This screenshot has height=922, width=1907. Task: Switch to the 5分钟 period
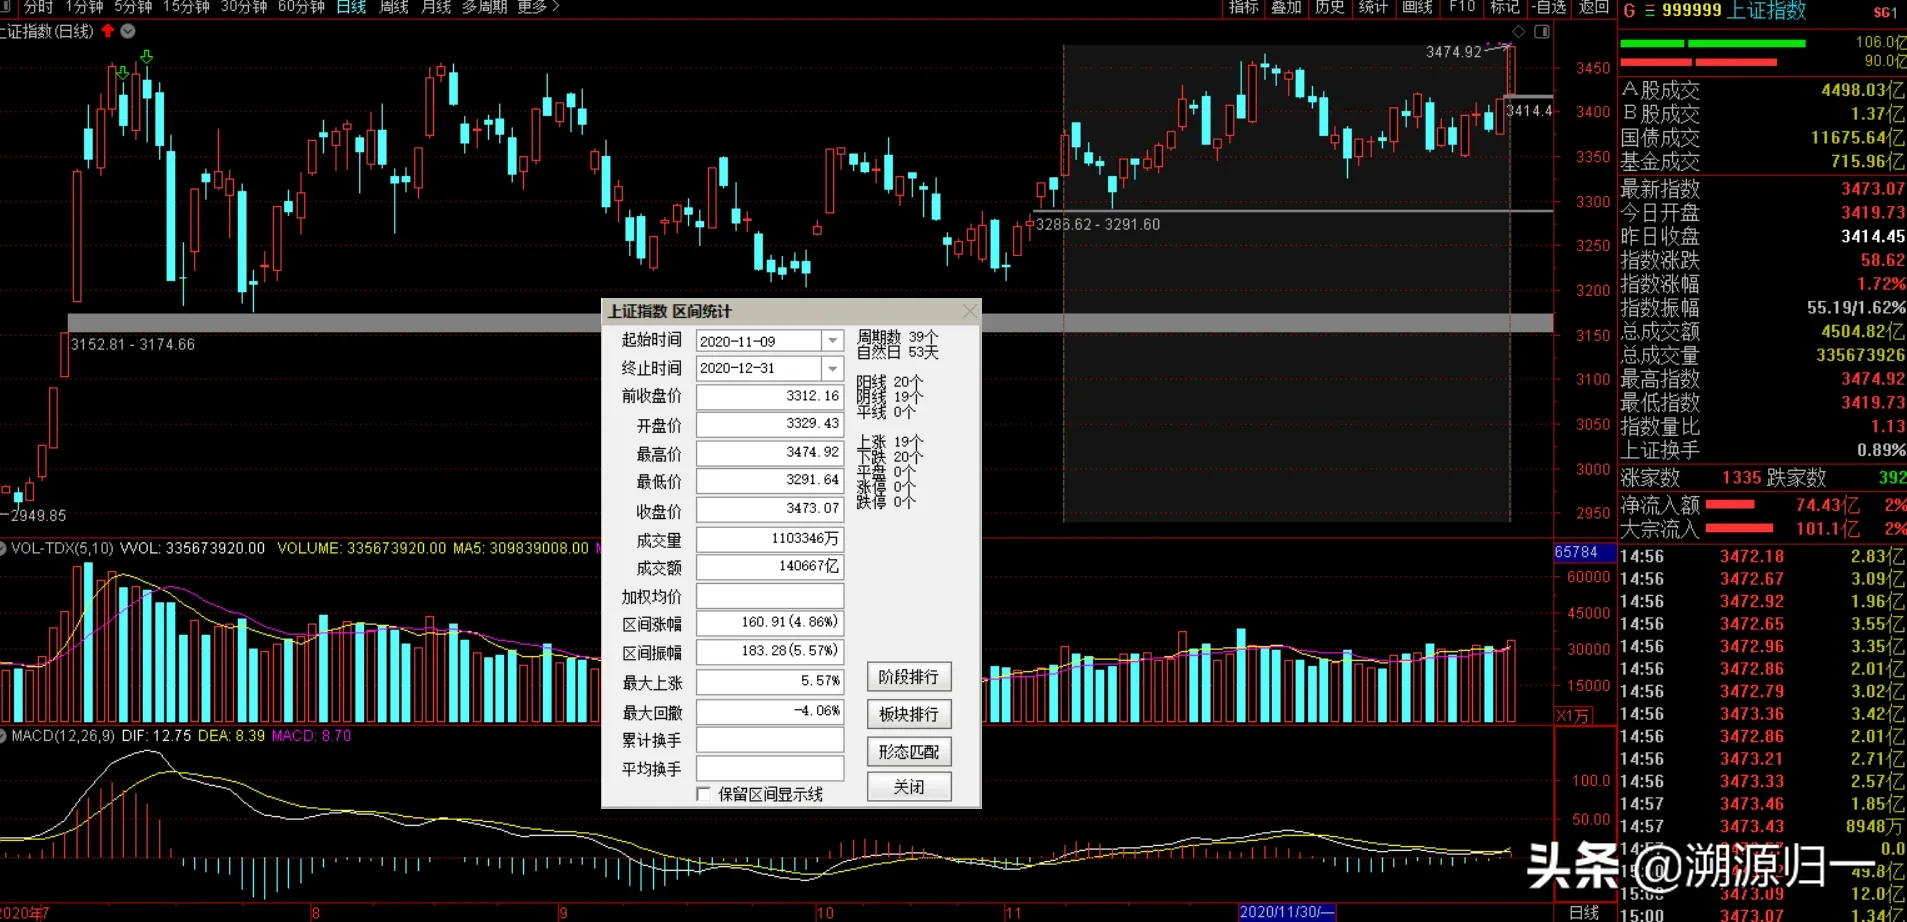(133, 7)
